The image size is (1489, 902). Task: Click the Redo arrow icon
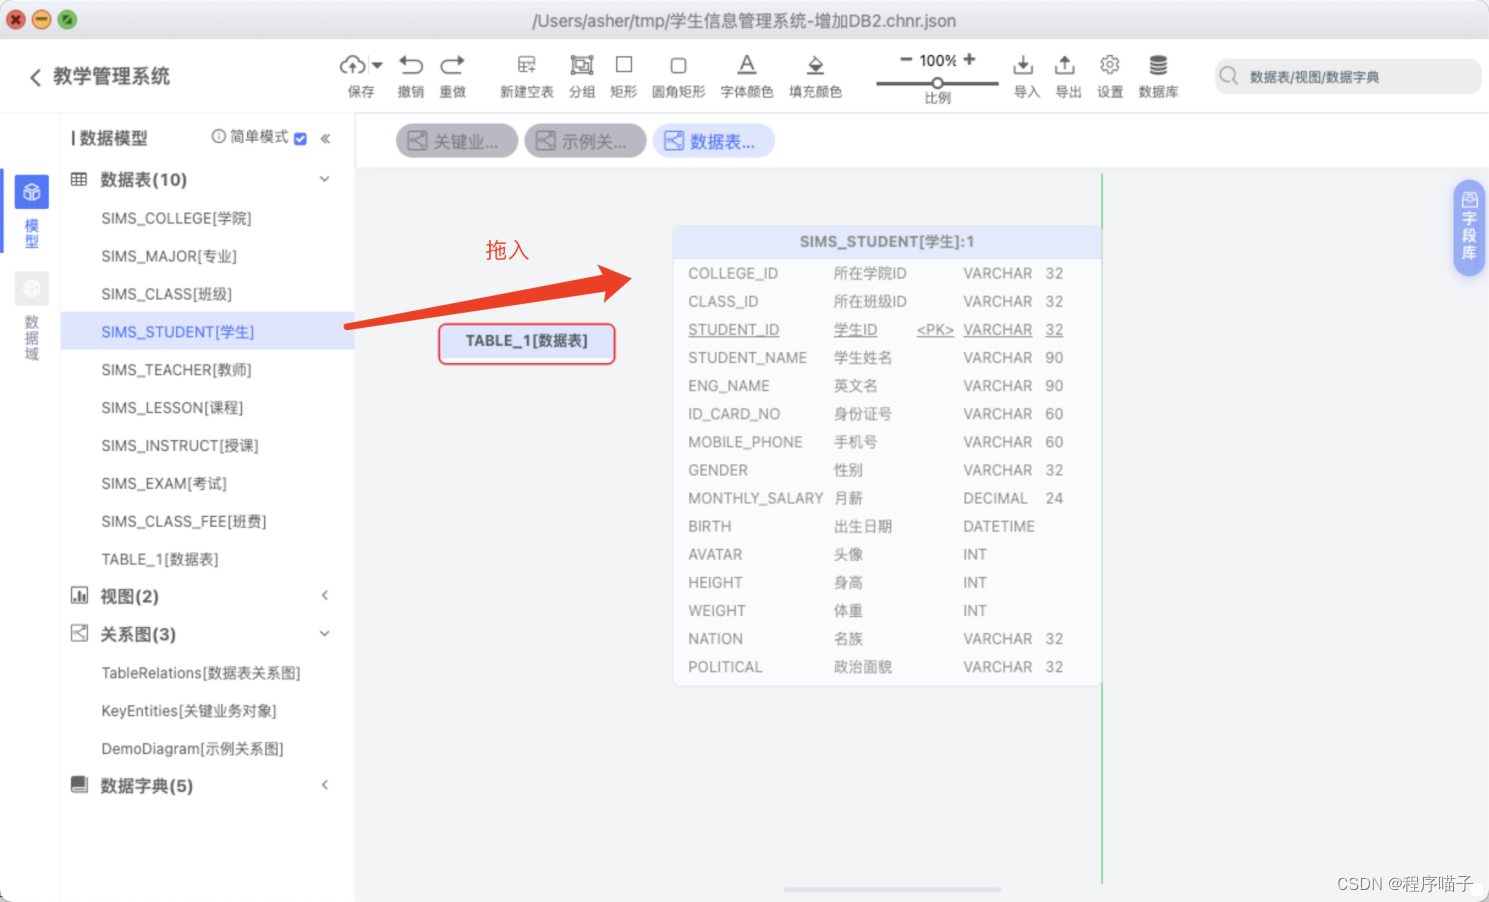pos(453,65)
